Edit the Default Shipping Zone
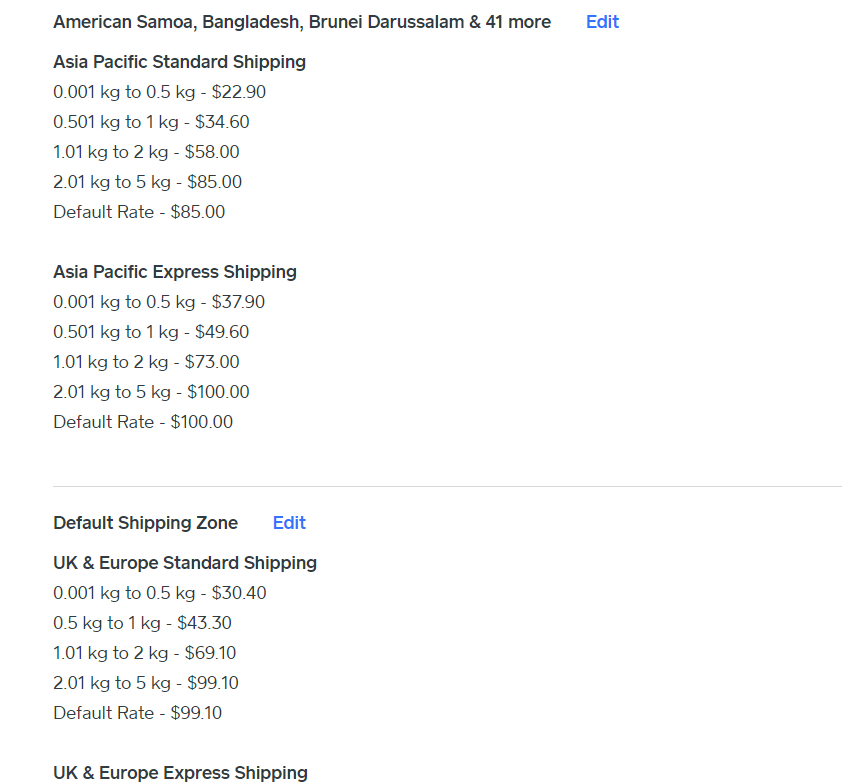 pos(289,523)
